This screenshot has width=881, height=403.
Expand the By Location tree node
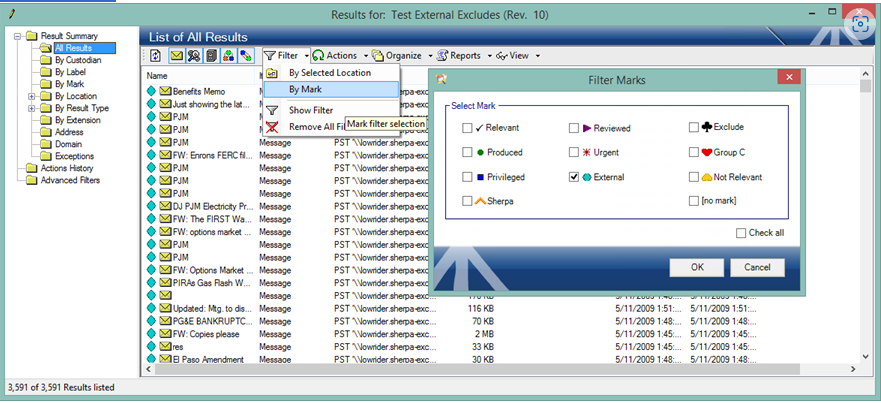[x=32, y=97]
